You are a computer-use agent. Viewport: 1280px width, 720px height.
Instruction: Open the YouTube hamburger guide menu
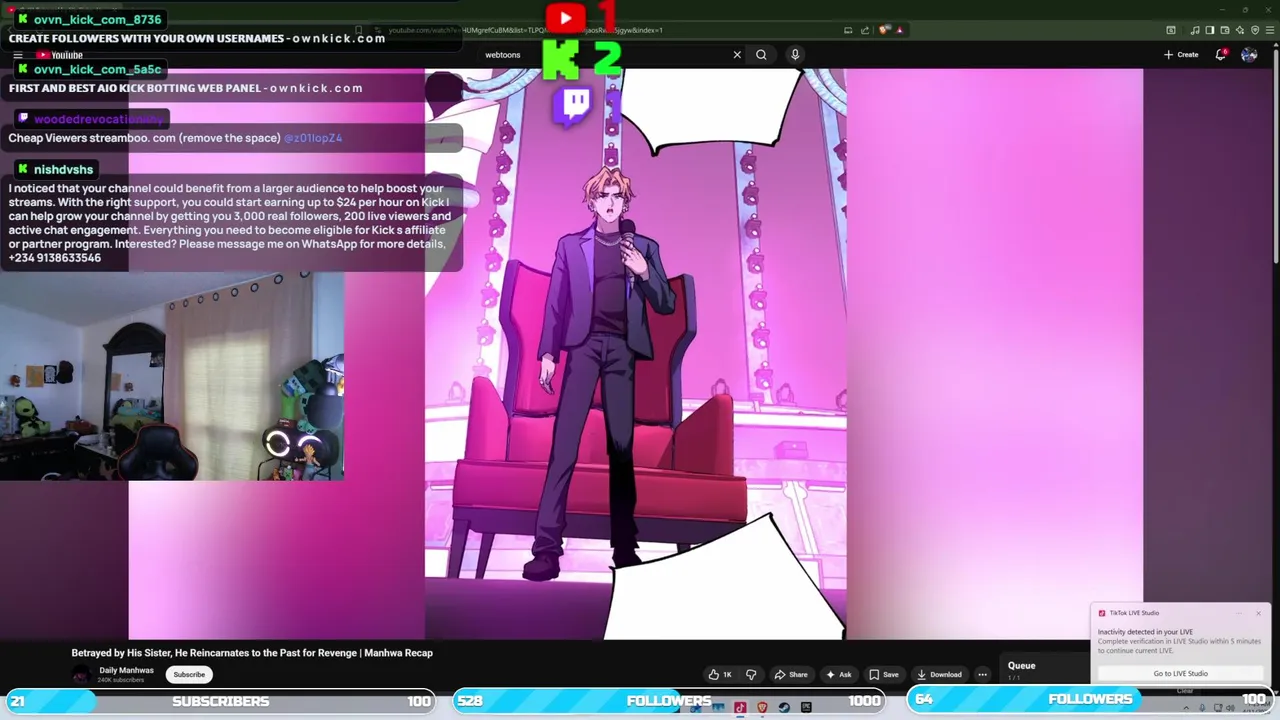pos(17,55)
